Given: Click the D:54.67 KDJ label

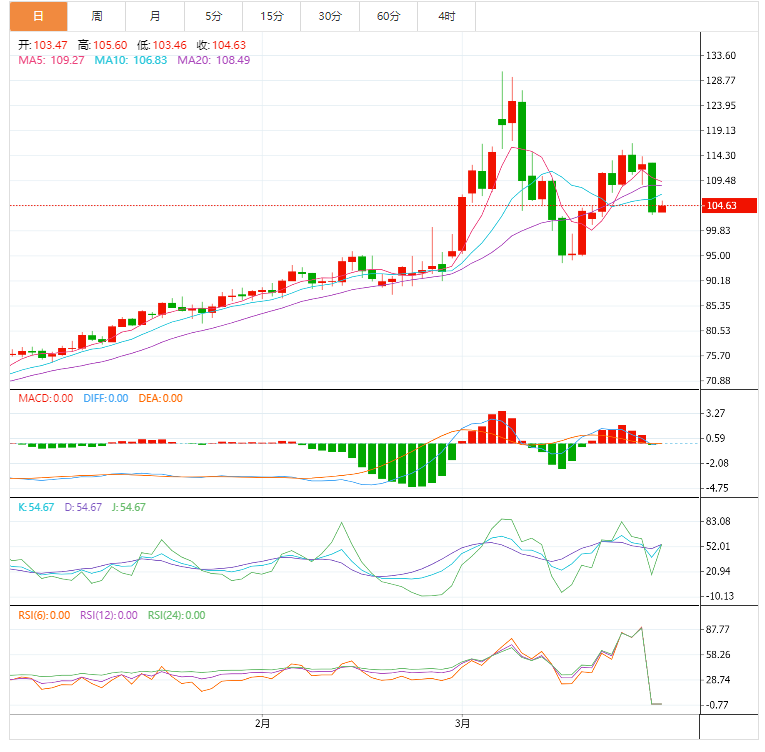Looking at the screenshot, I should (x=83, y=508).
